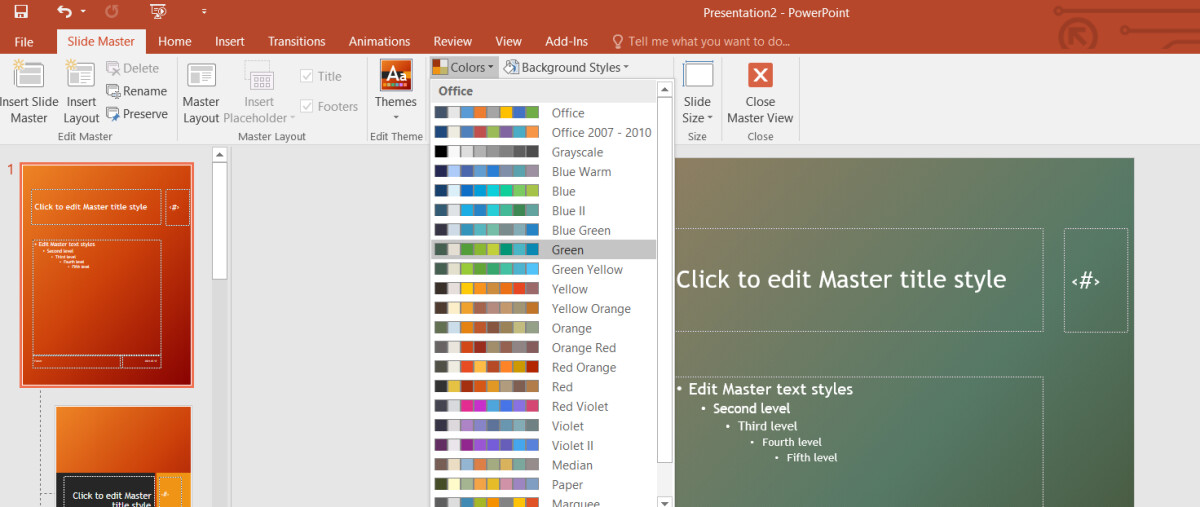Select the Blue Warm color theme

[x=544, y=171]
